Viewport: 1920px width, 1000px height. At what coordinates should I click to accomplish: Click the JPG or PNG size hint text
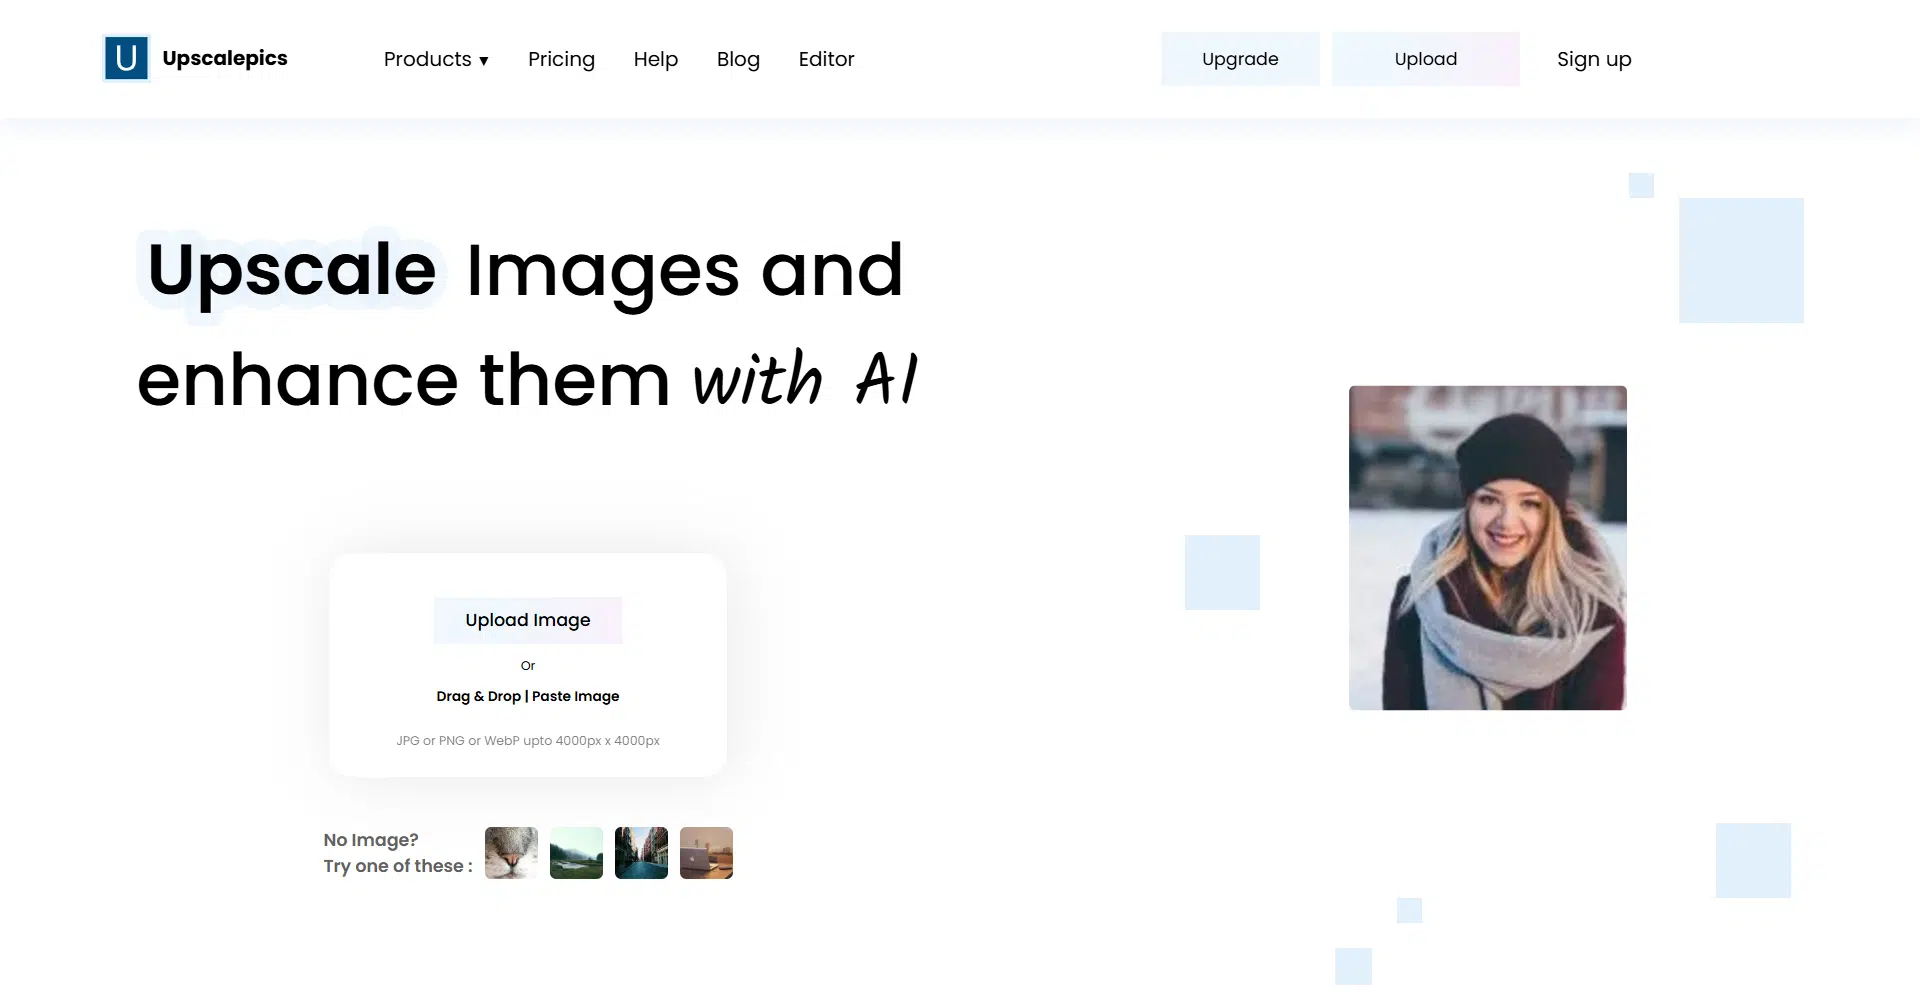tap(527, 741)
